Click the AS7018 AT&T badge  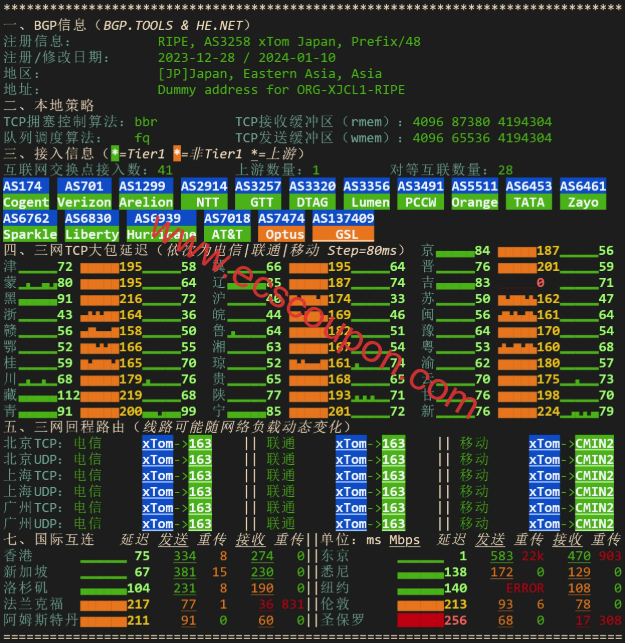coord(227,226)
